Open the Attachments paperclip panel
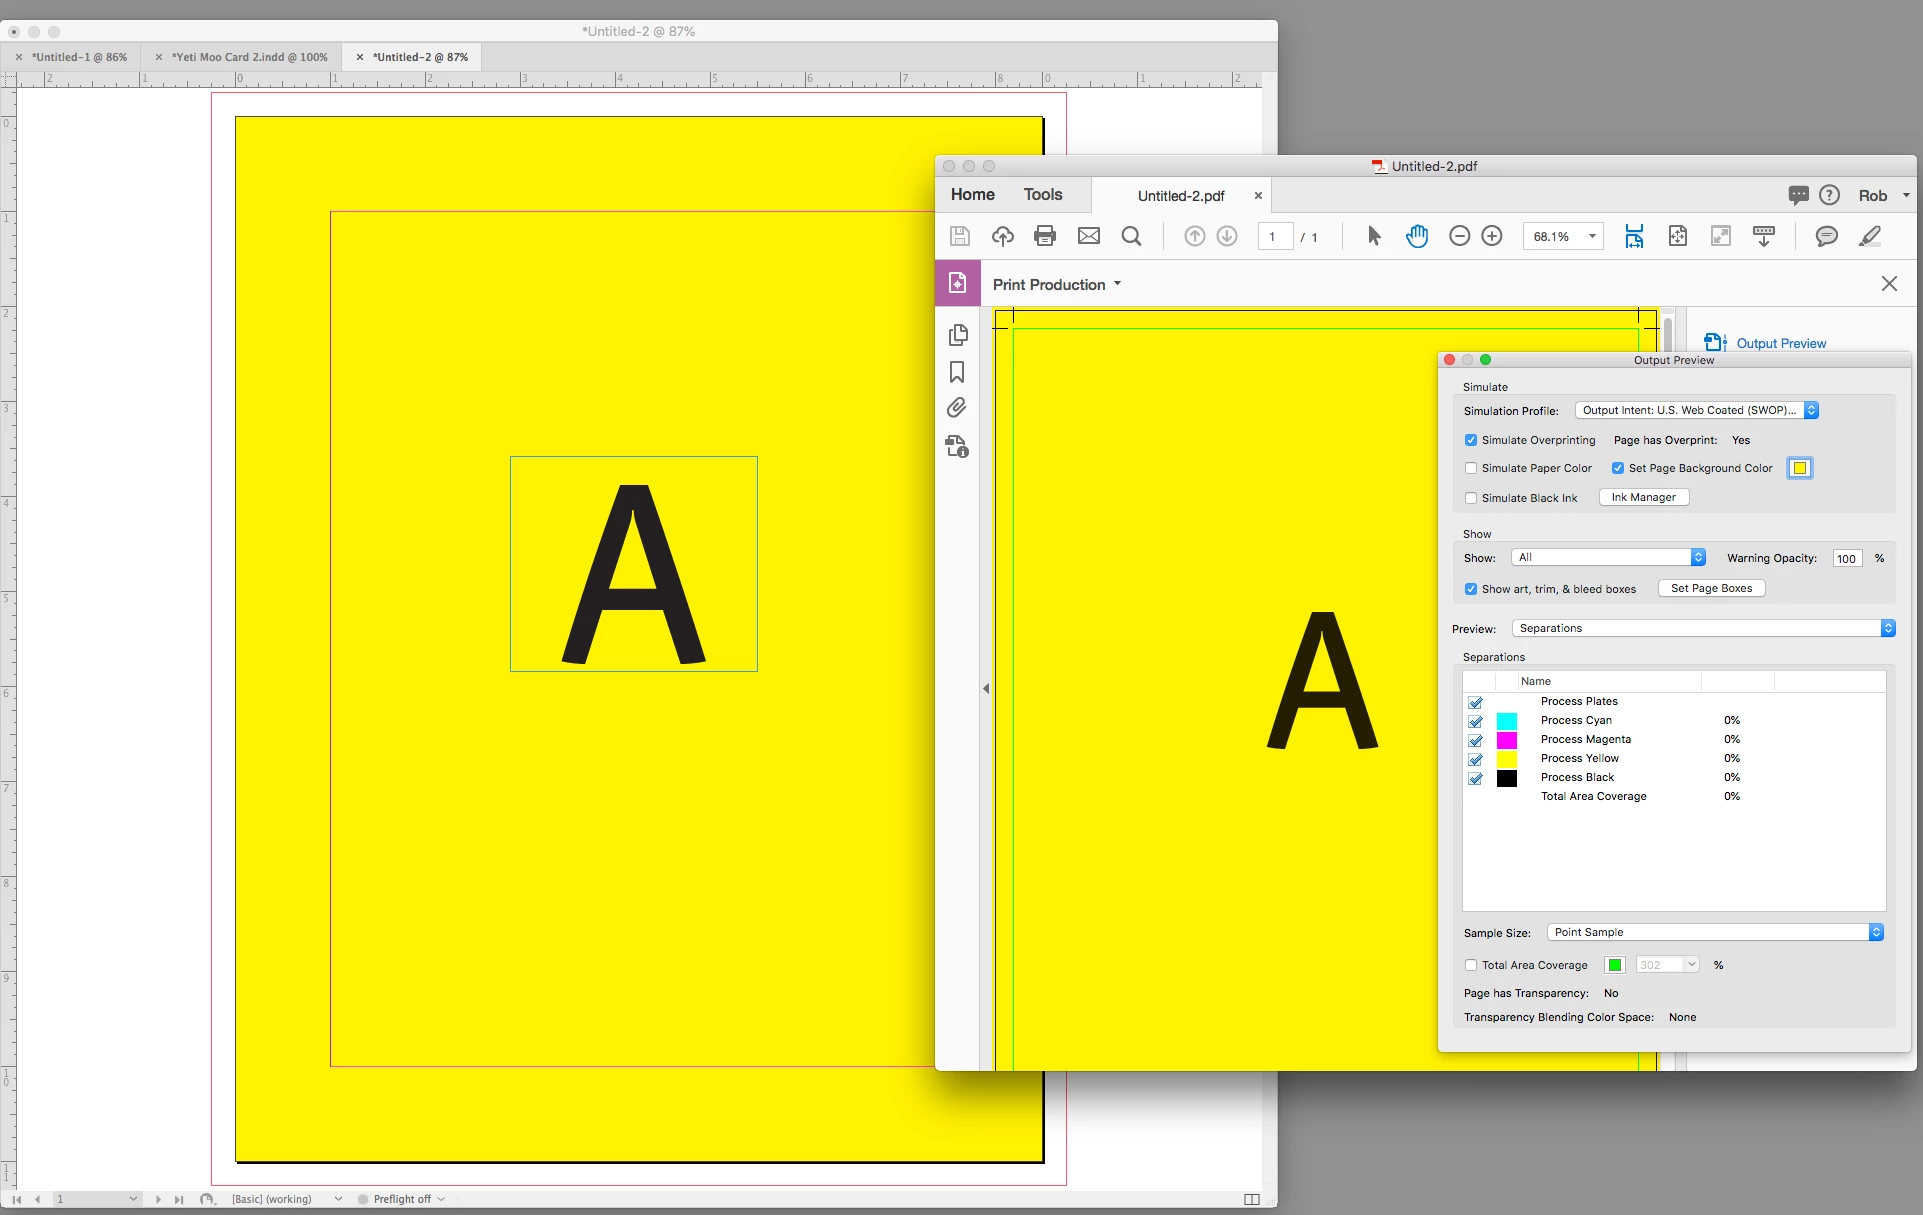The width and height of the screenshot is (1923, 1215). pos(957,408)
